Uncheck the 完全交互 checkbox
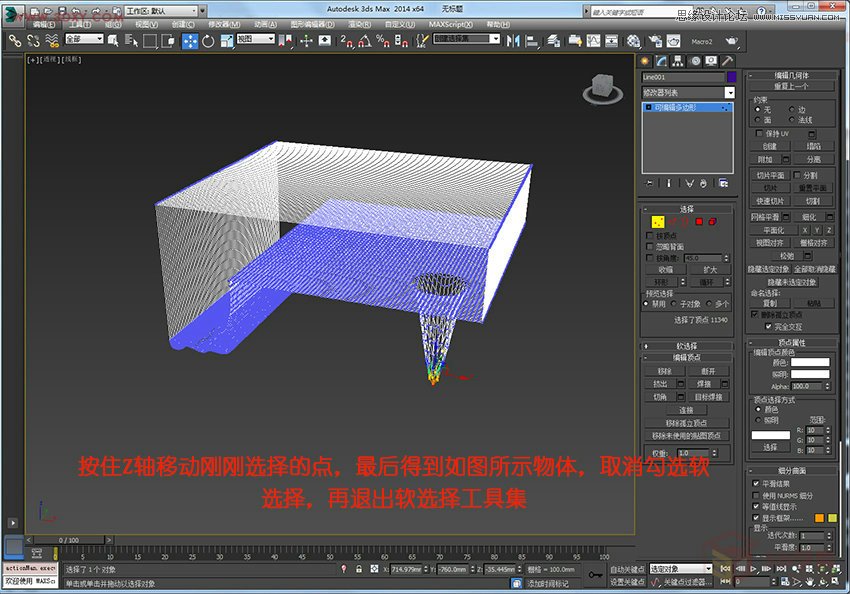The width and height of the screenshot is (850, 594). [x=768, y=326]
